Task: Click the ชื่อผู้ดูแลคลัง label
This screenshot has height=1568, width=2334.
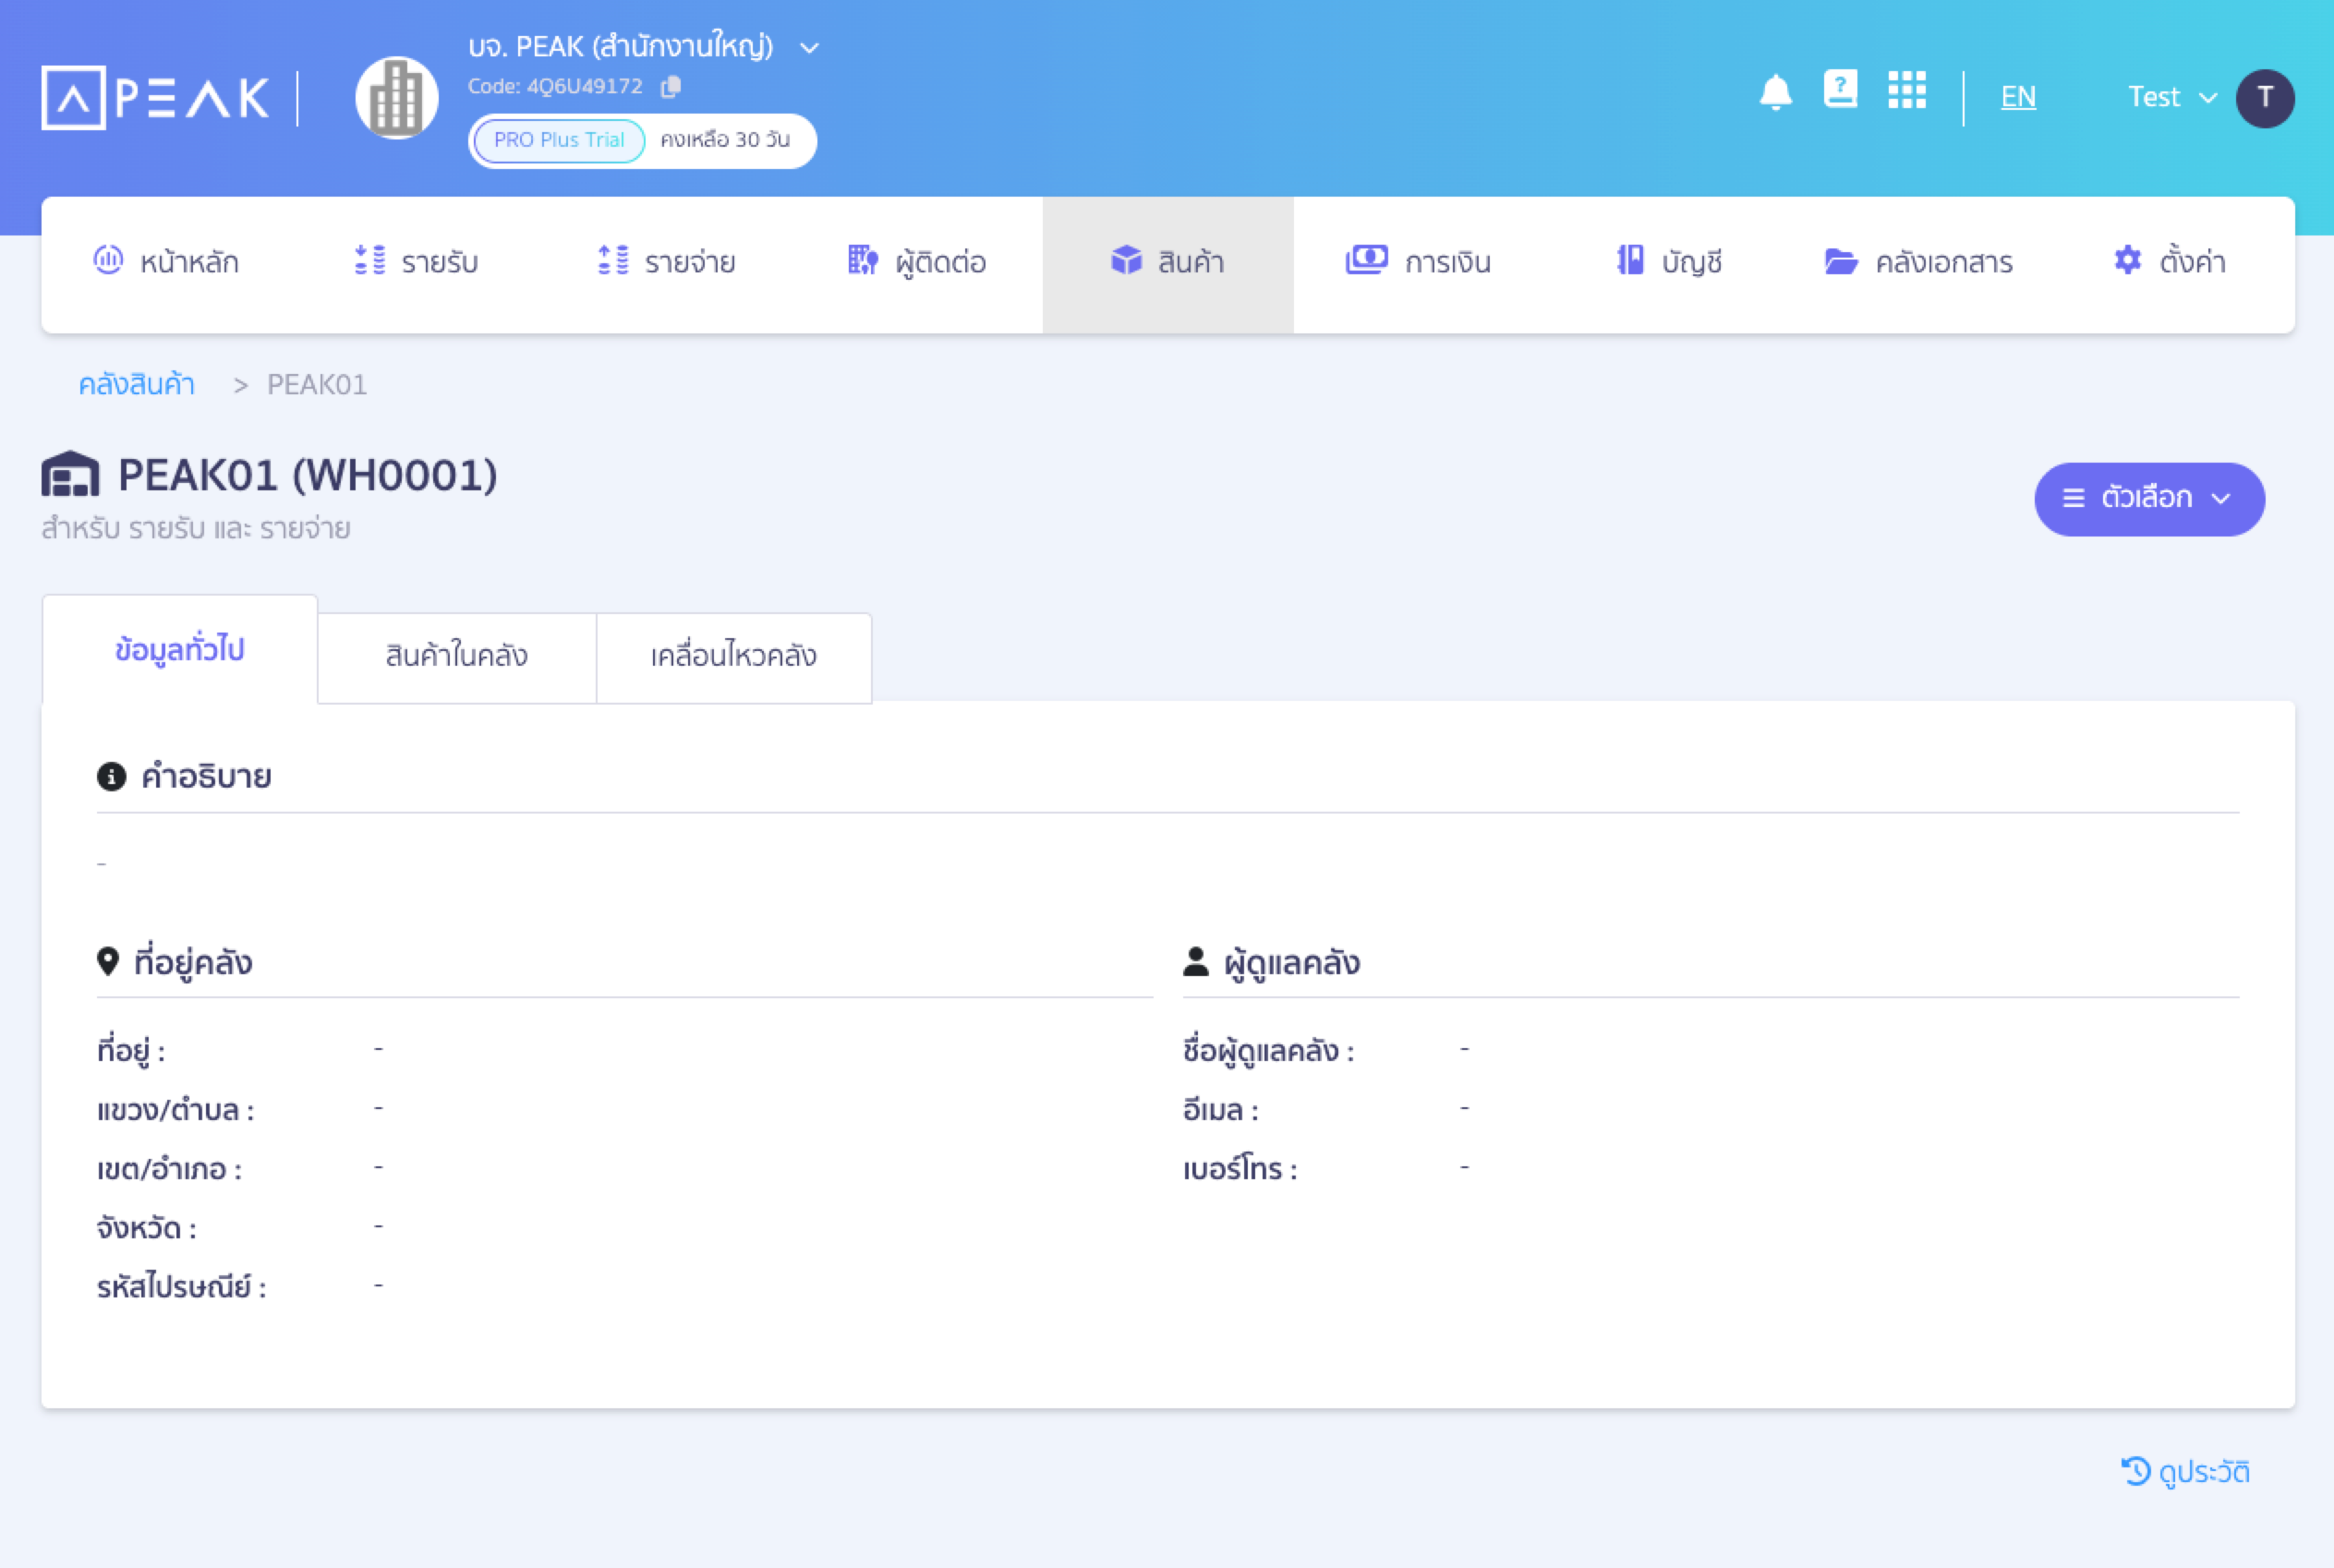Action: click(x=1268, y=1051)
